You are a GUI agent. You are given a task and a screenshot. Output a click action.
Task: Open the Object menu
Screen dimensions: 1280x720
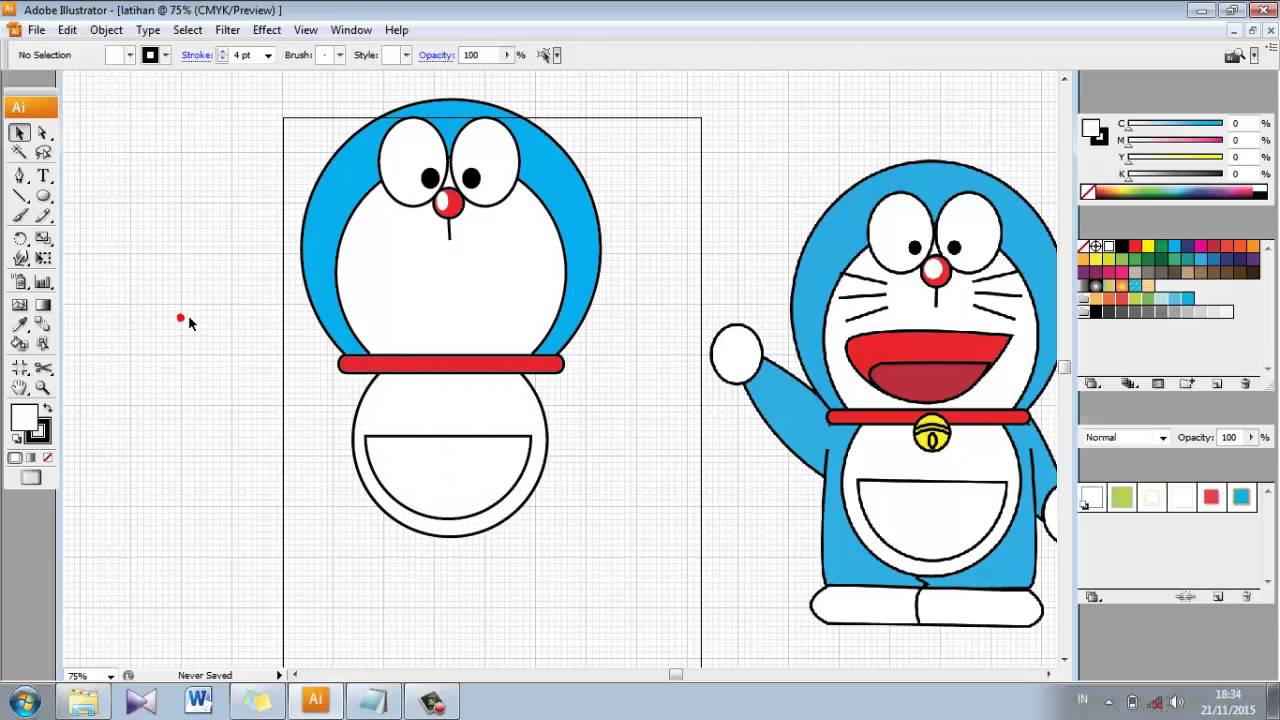tap(106, 30)
